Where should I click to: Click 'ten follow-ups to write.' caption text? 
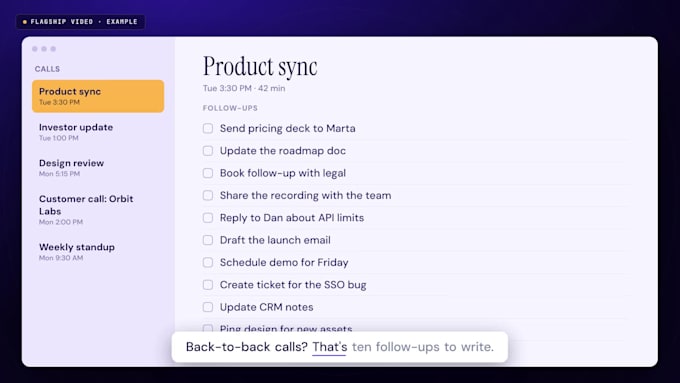point(423,347)
